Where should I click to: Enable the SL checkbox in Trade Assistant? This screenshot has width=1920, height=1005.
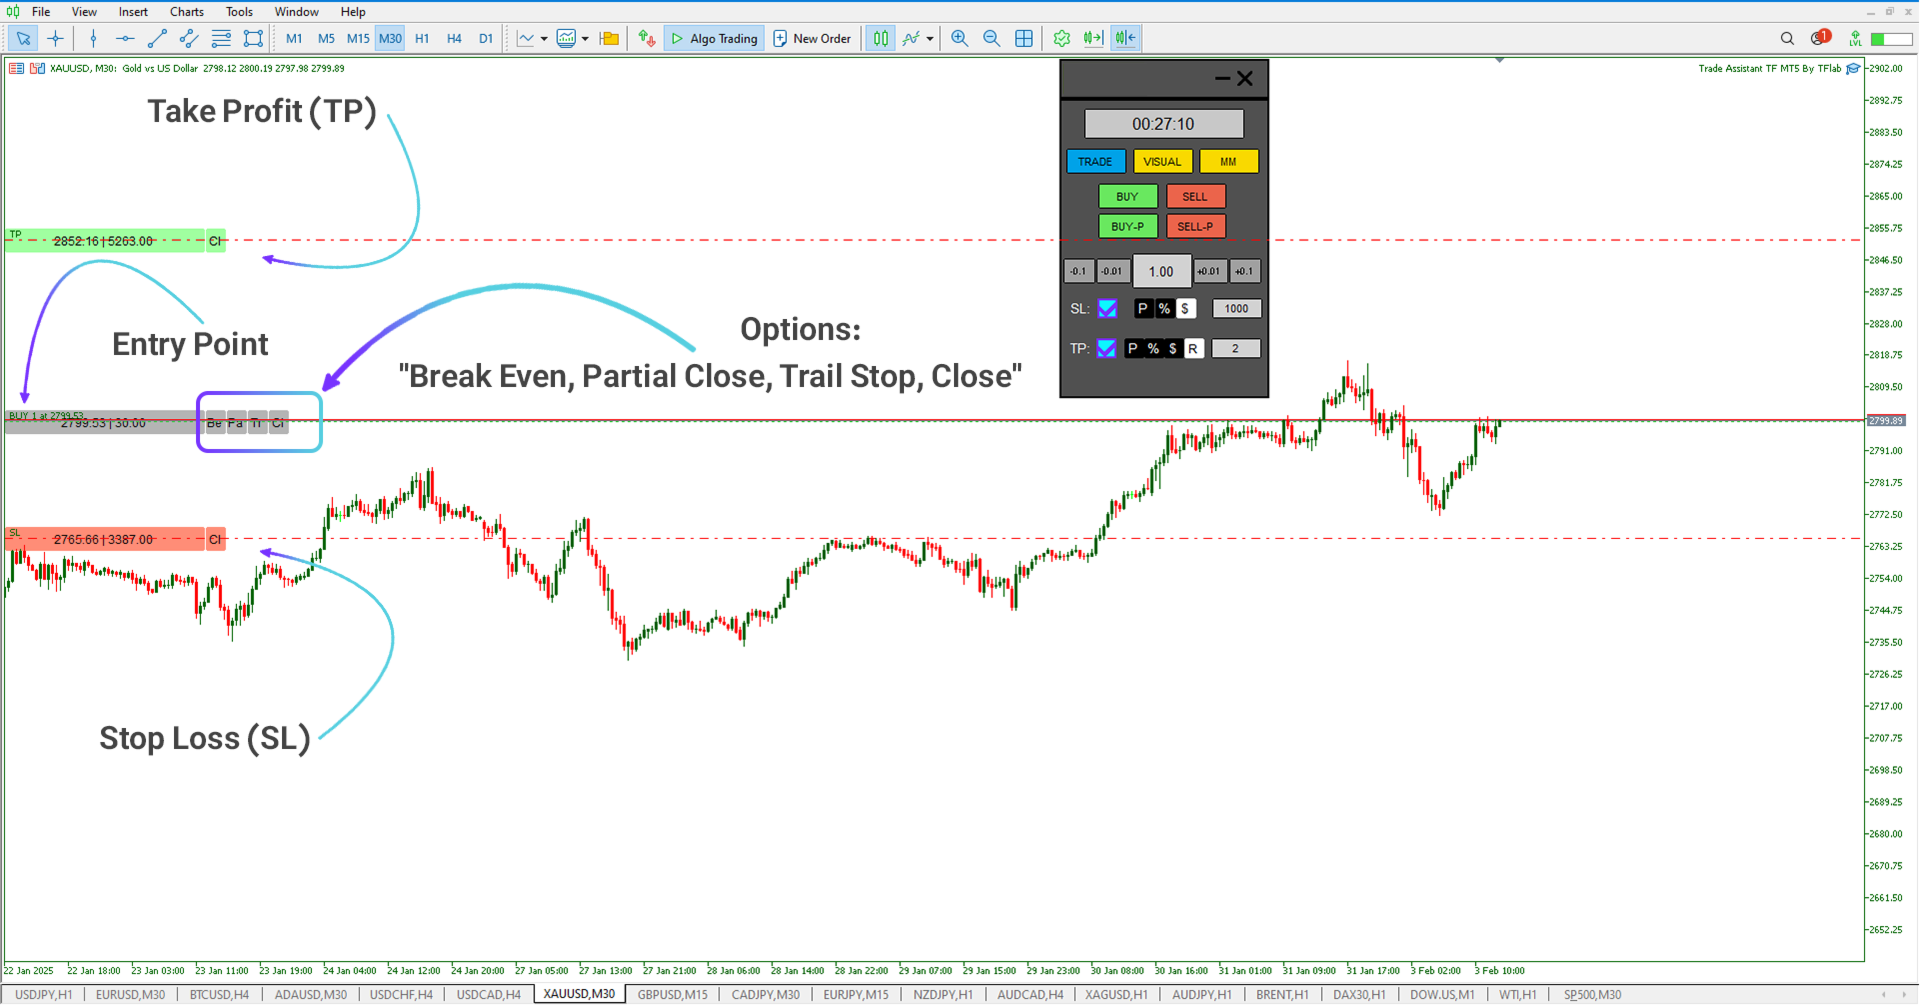(1107, 309)
